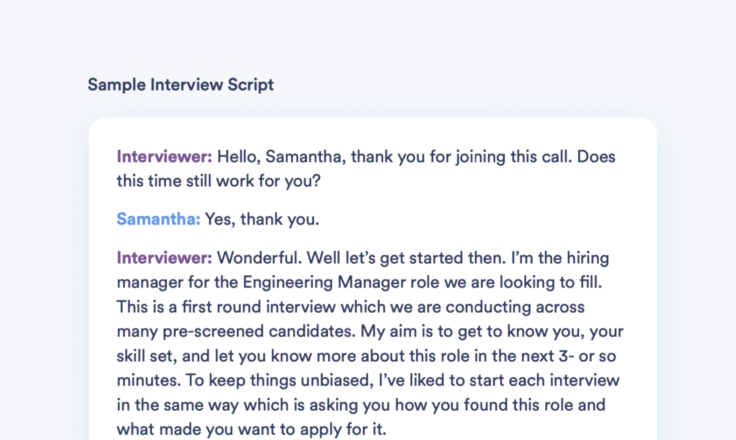Viewport: 736px width, 440px height.
Task: Click the 'Sample Interview Script' heading
Action: [x=181, y=85]
